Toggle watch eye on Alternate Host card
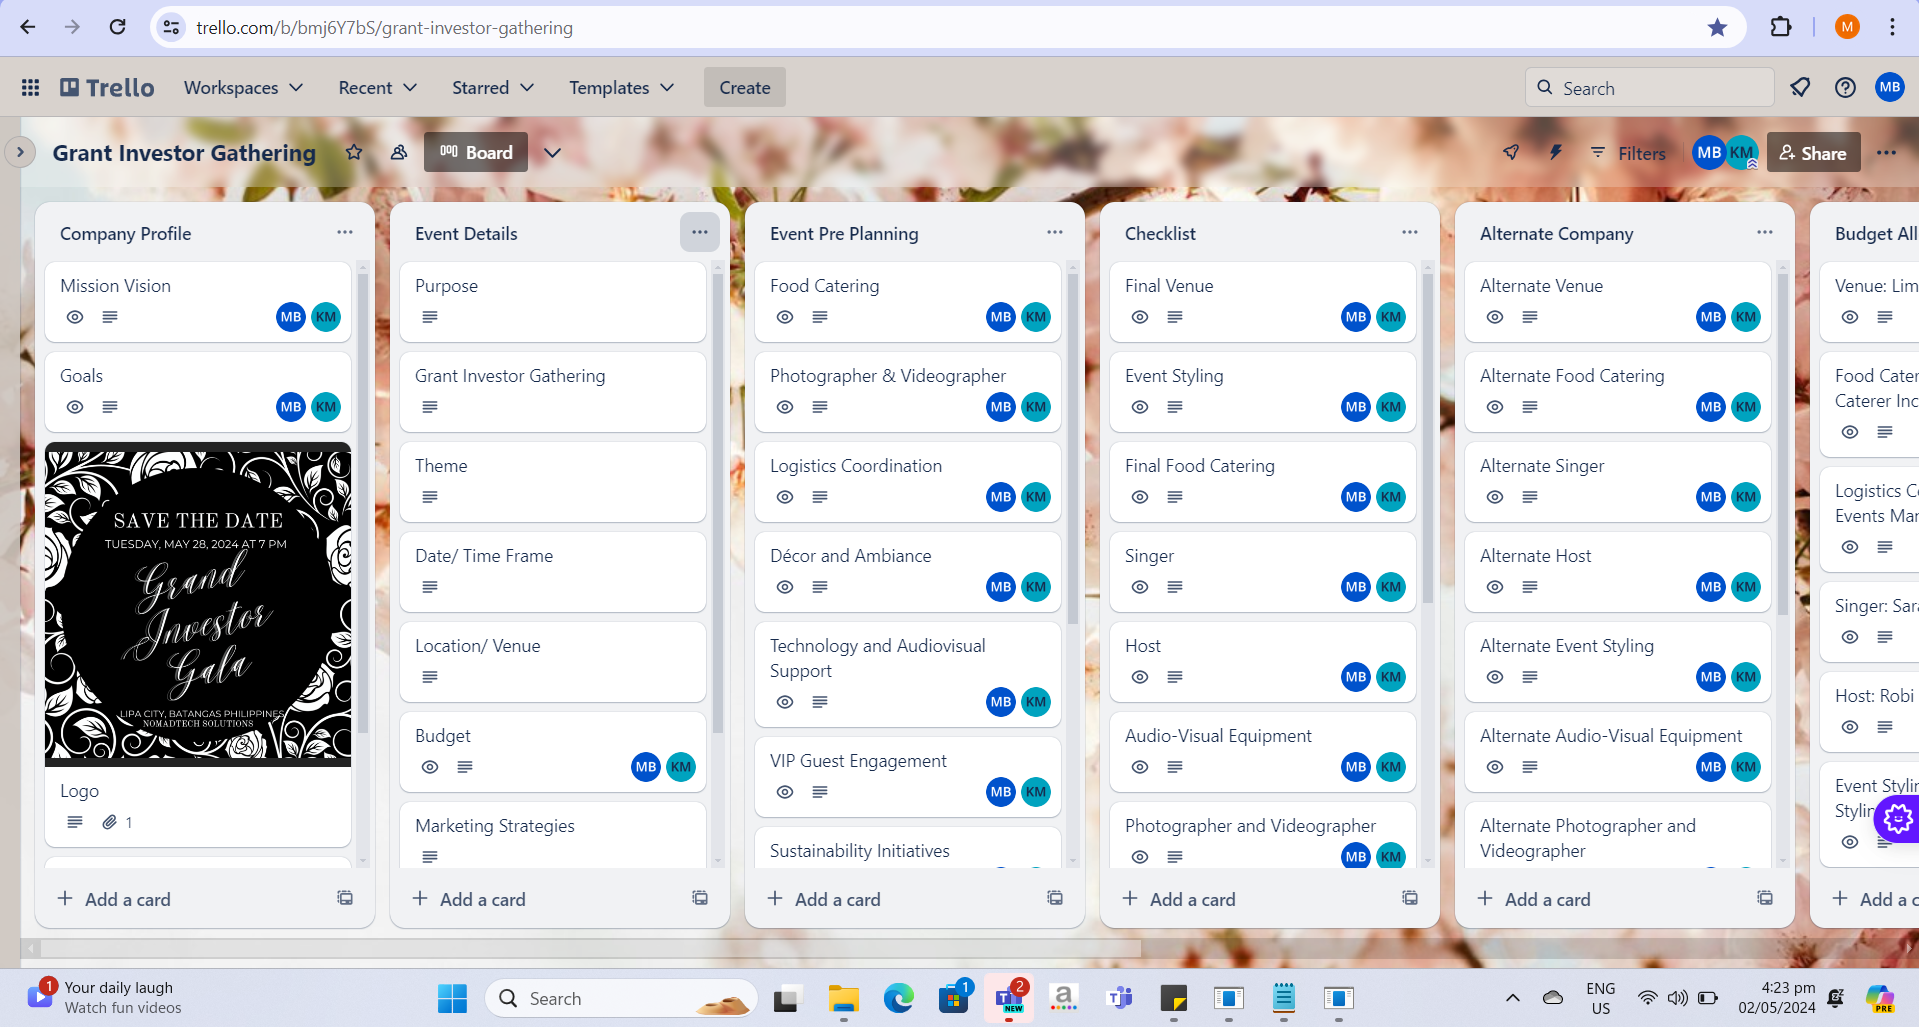Viewport: 1919px width, 1027px height. (x=1495, y=587)
